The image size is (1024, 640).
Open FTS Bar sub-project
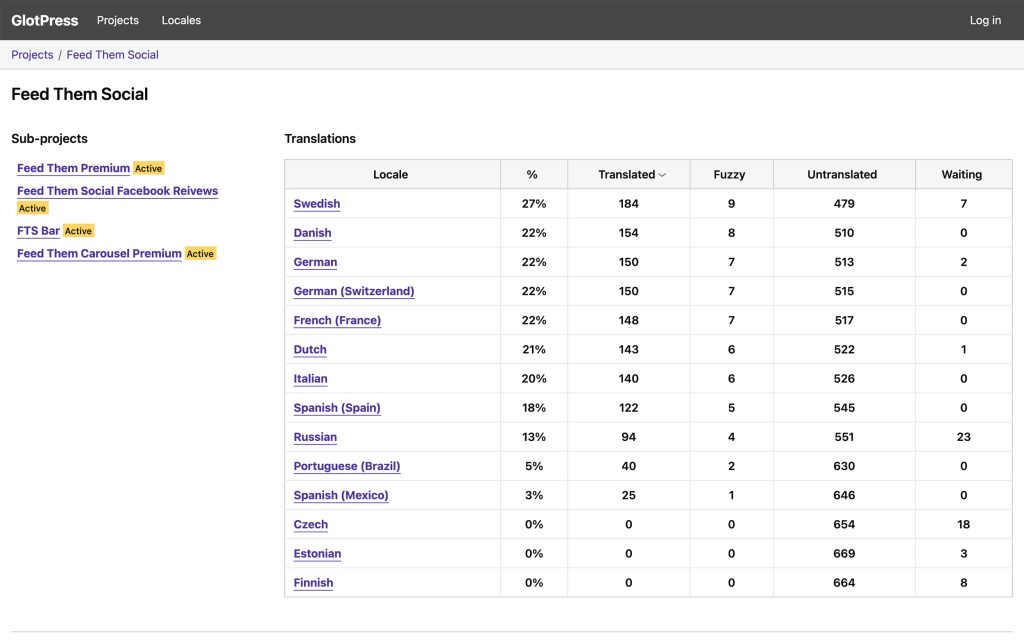(x=38, y=231)
